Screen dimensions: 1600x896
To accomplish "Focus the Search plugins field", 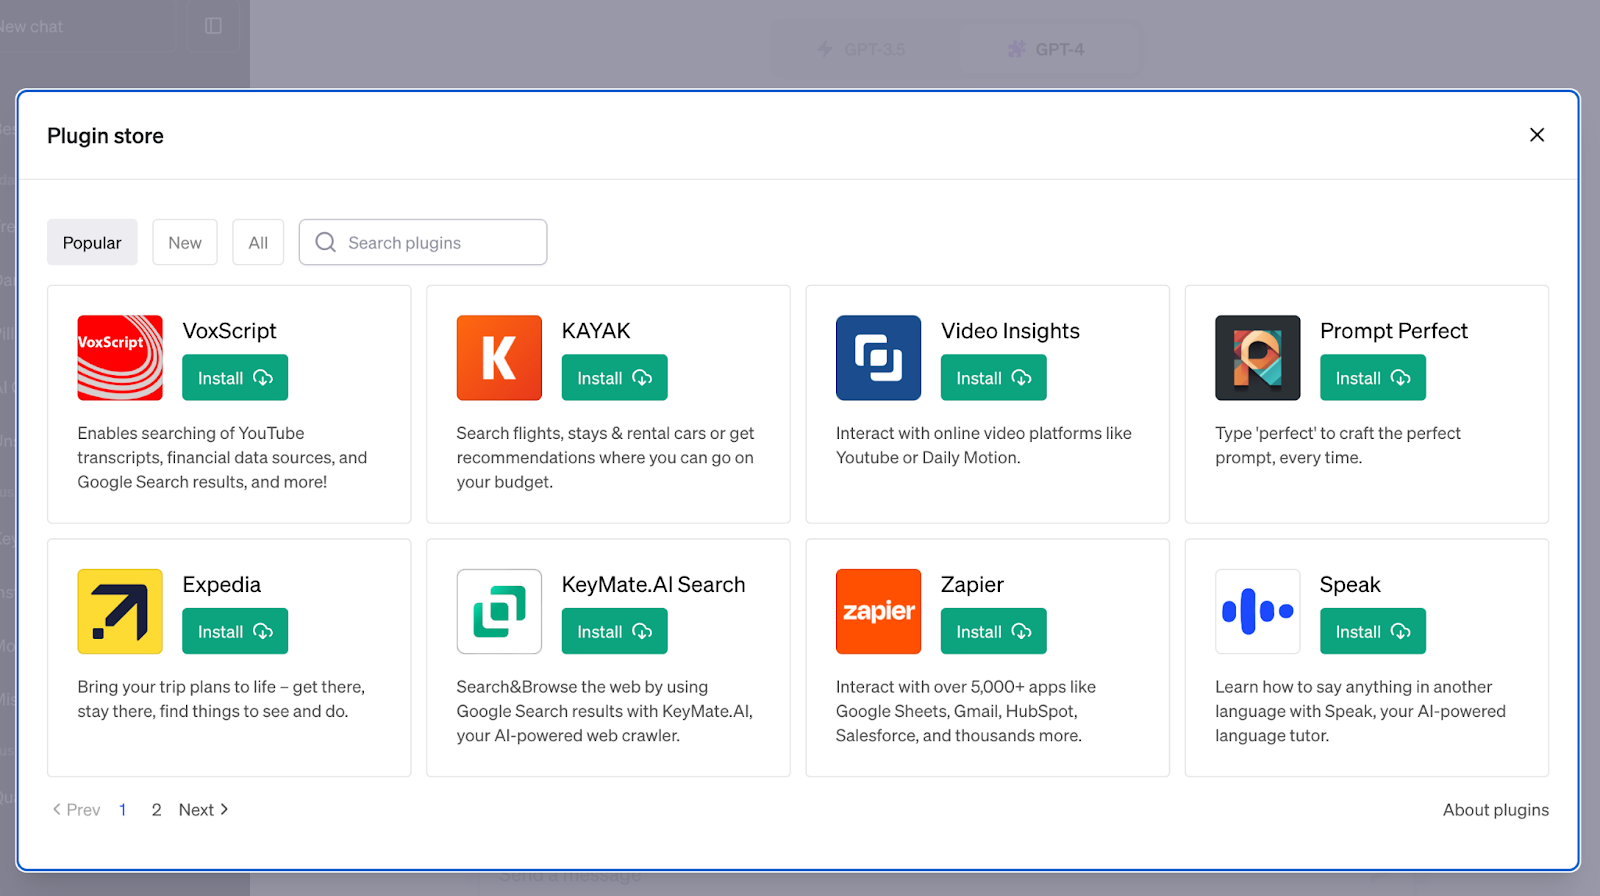I will point(440,243).
